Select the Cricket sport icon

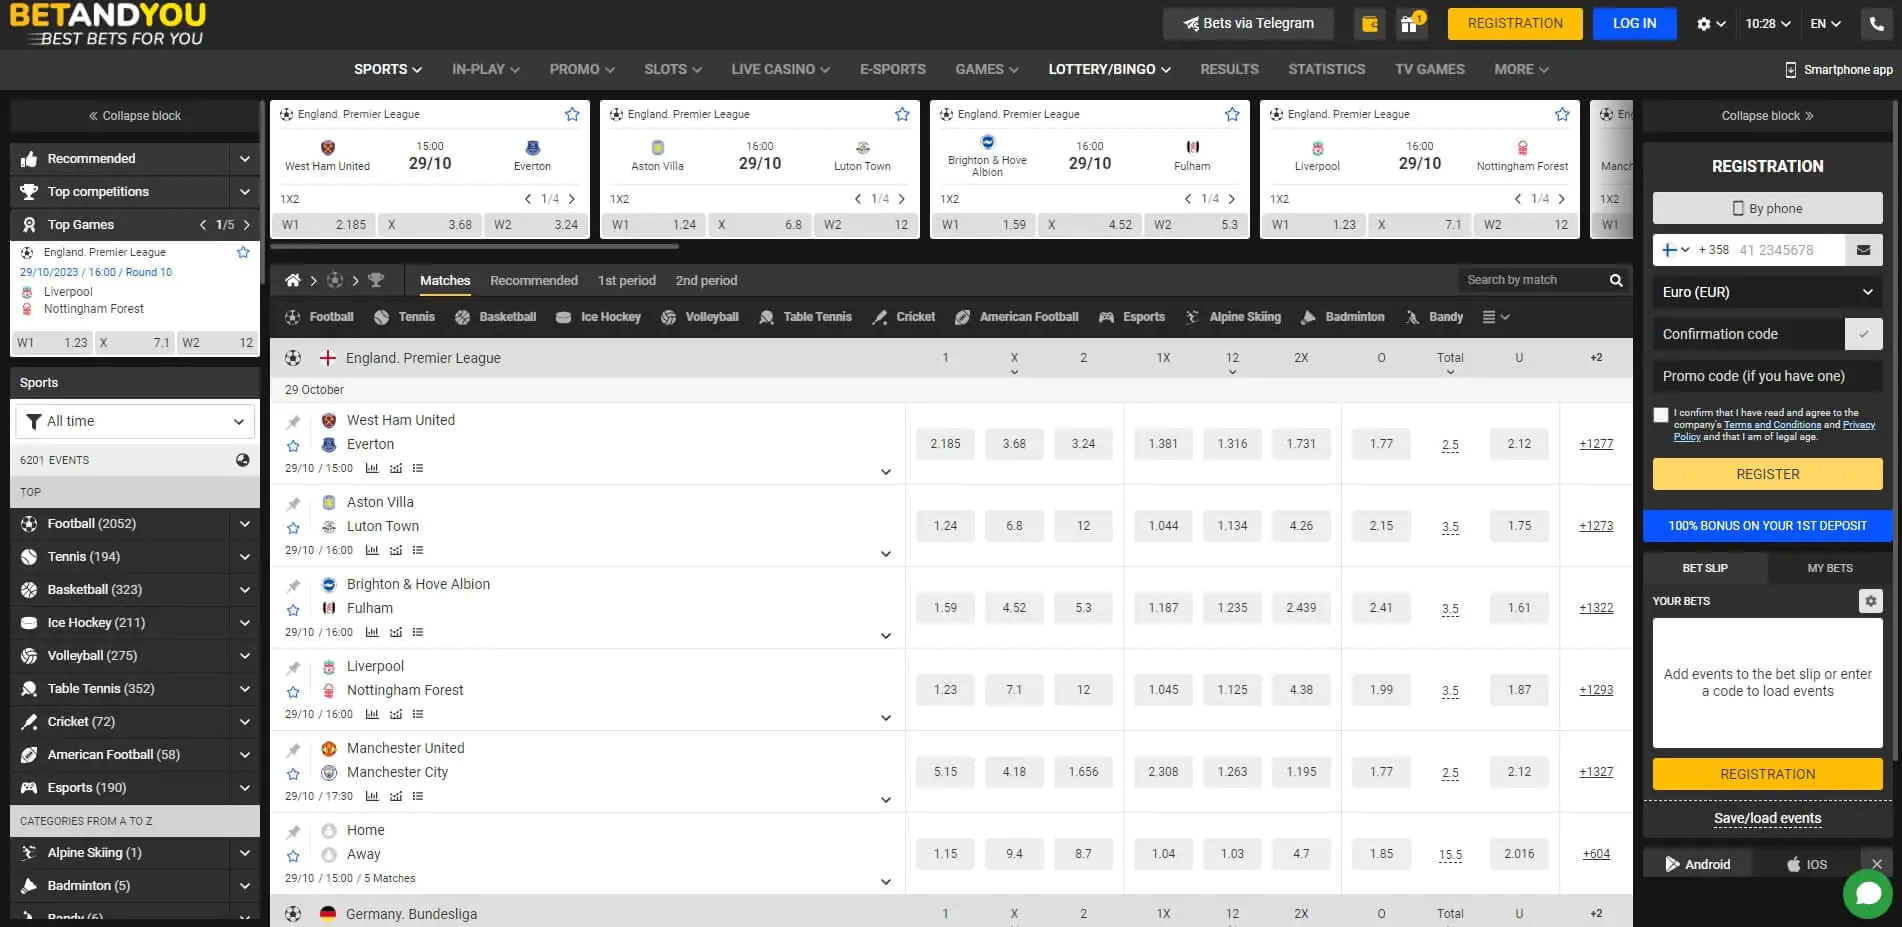click(881, 317)
